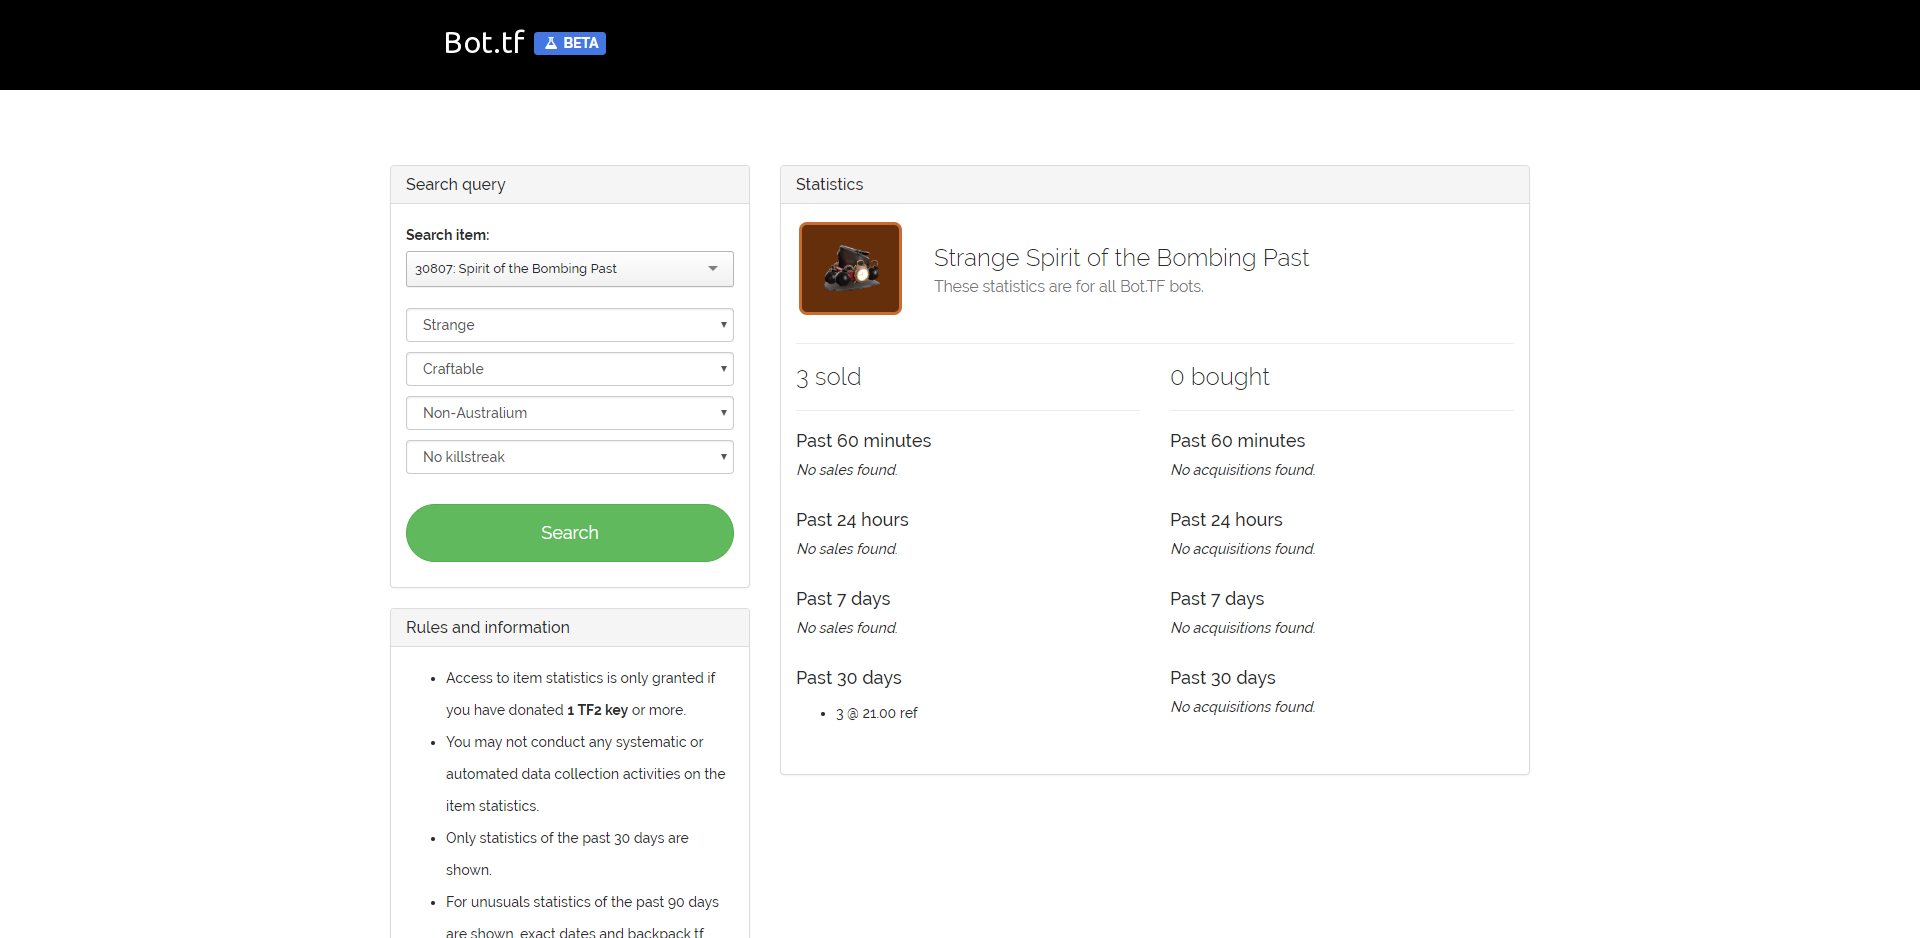Click the Past 30 days sold heading

pyautogui.click(x=849, y=678)
